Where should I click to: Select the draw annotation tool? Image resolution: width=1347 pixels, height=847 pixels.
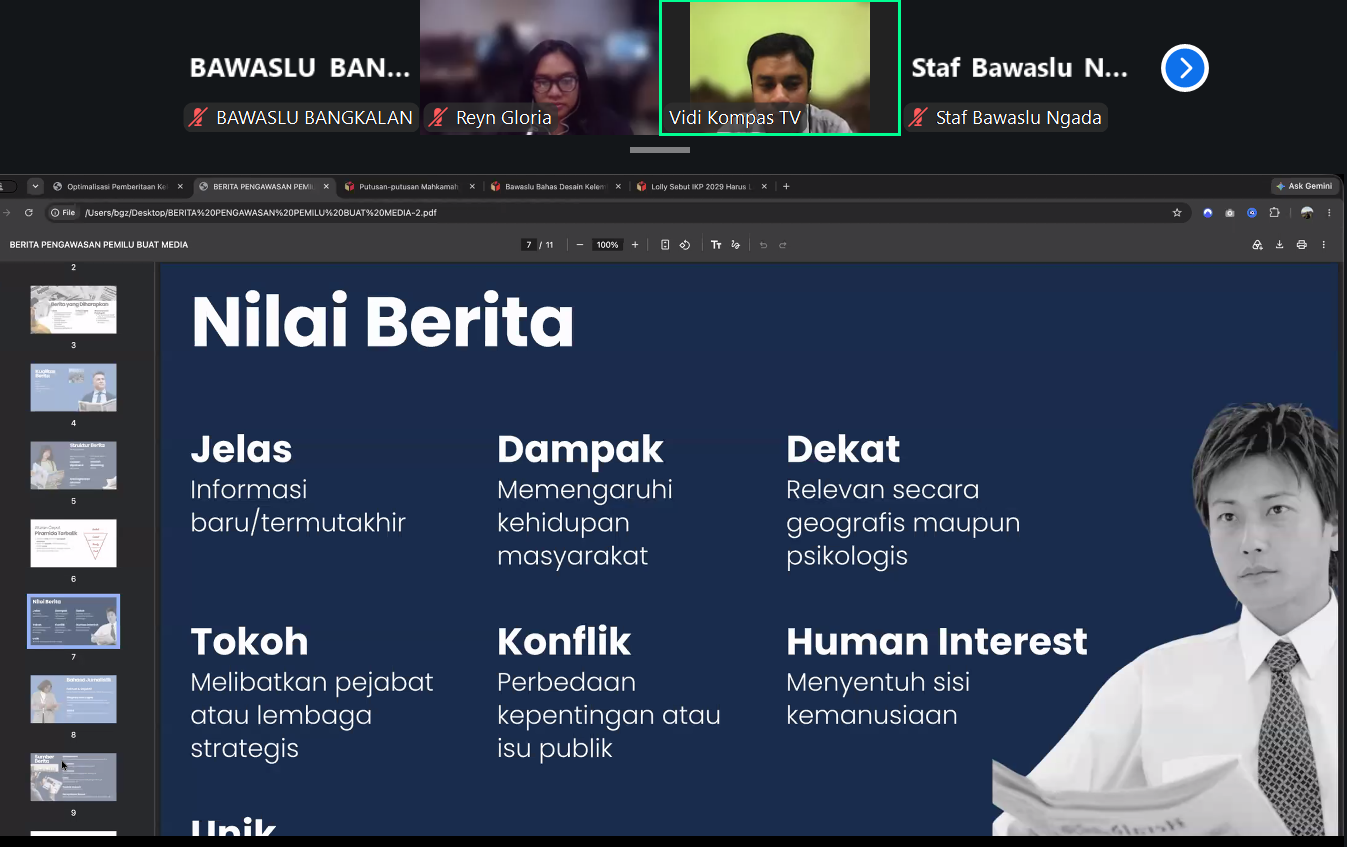(x=736, y=245)
